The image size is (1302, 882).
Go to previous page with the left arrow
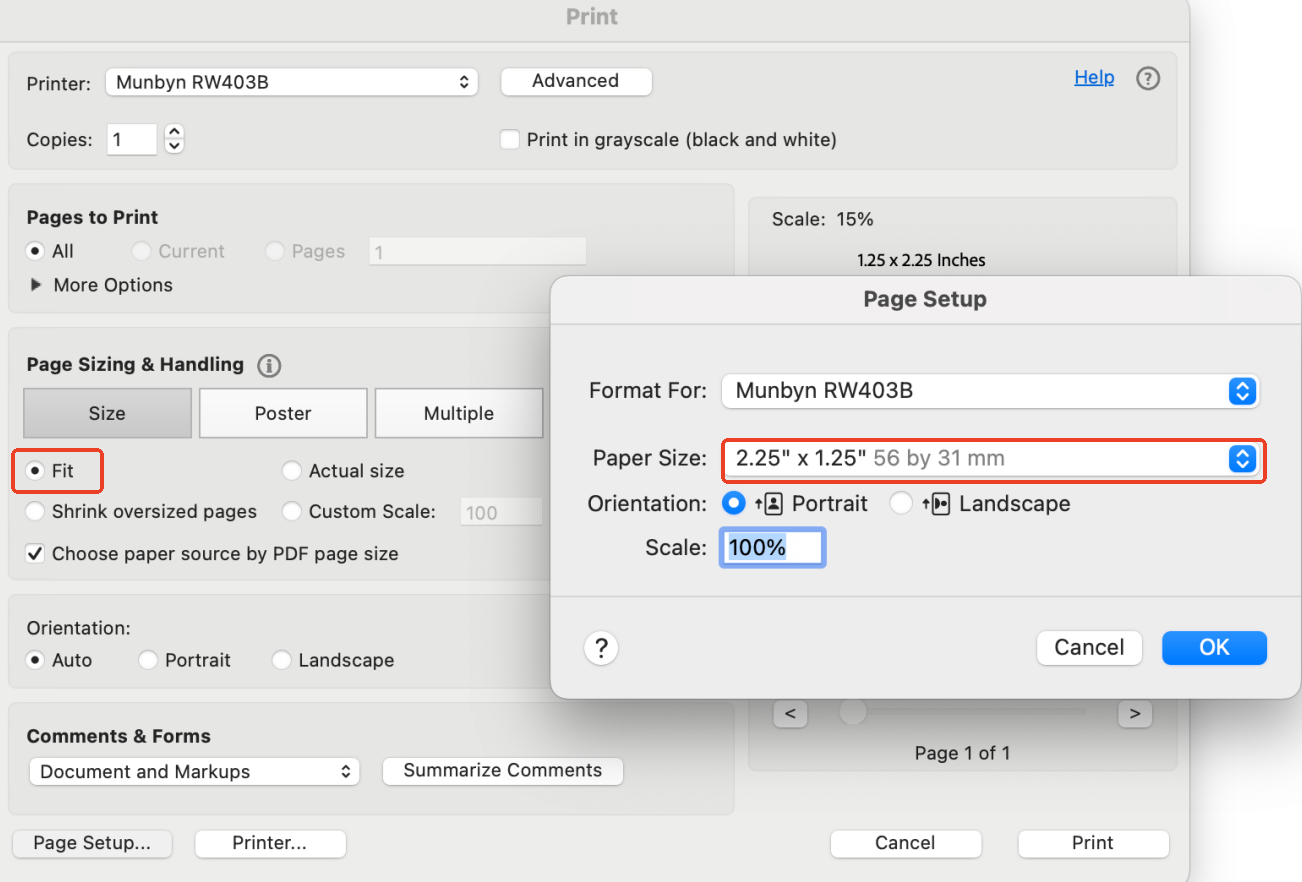(790, 713)
